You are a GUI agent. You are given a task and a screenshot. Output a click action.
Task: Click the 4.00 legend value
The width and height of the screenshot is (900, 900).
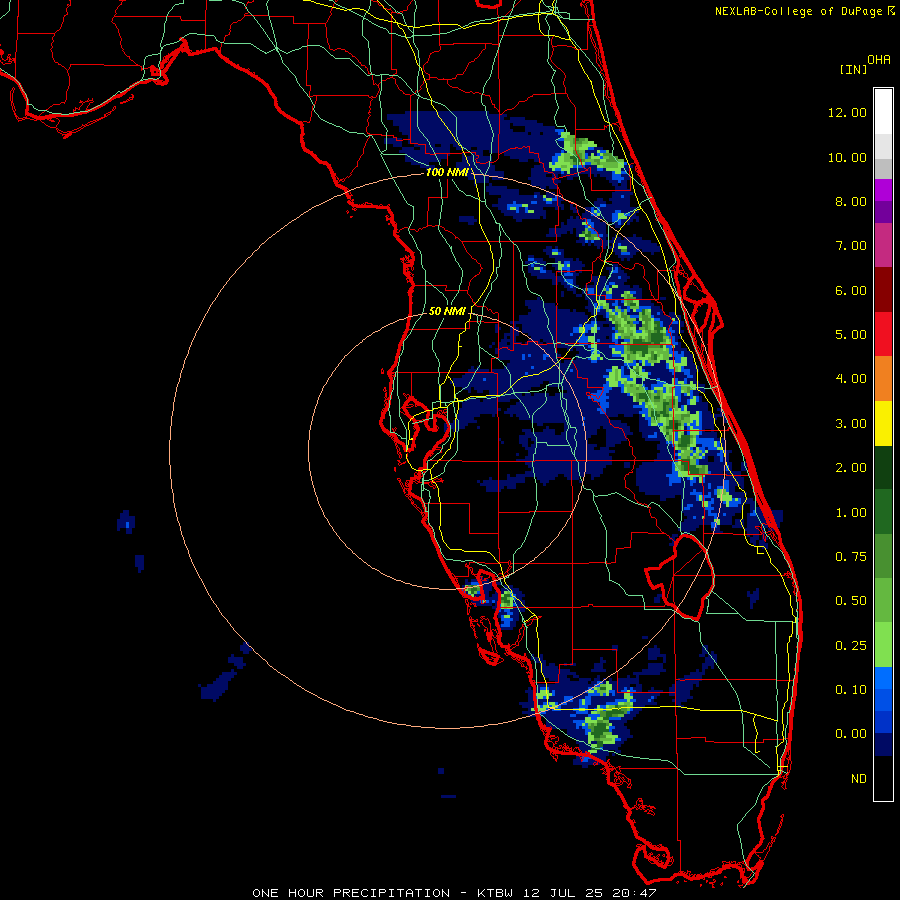[x=850, y=379]
